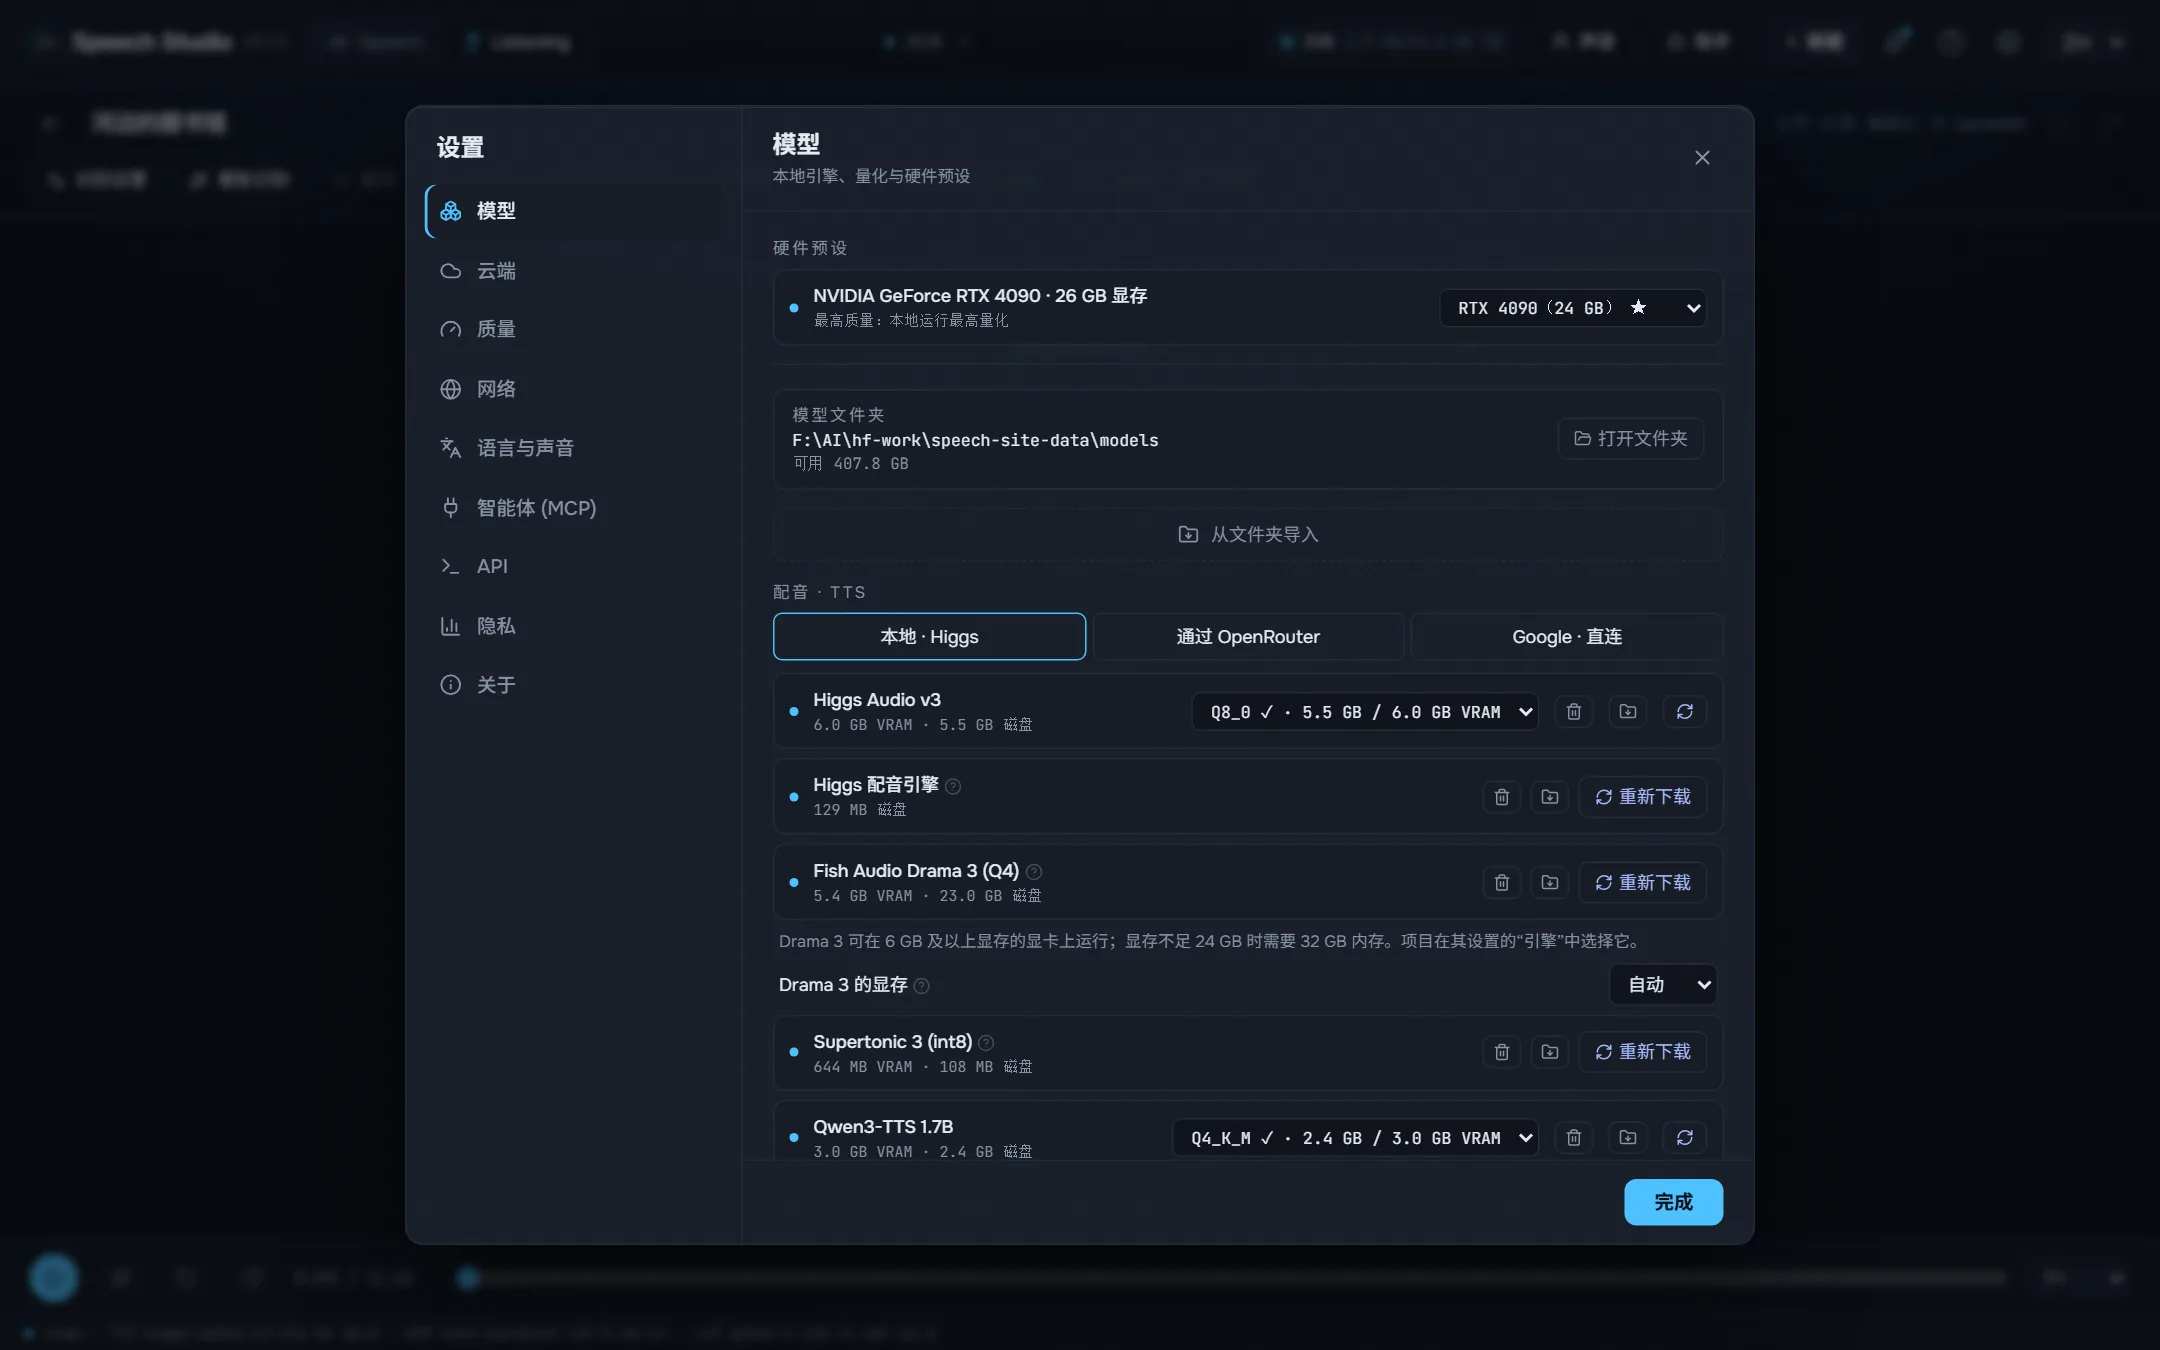The height and width of the screenshot is (1350, 2160).
Task: Open 语言与声音 settings section
Action: 574,448
